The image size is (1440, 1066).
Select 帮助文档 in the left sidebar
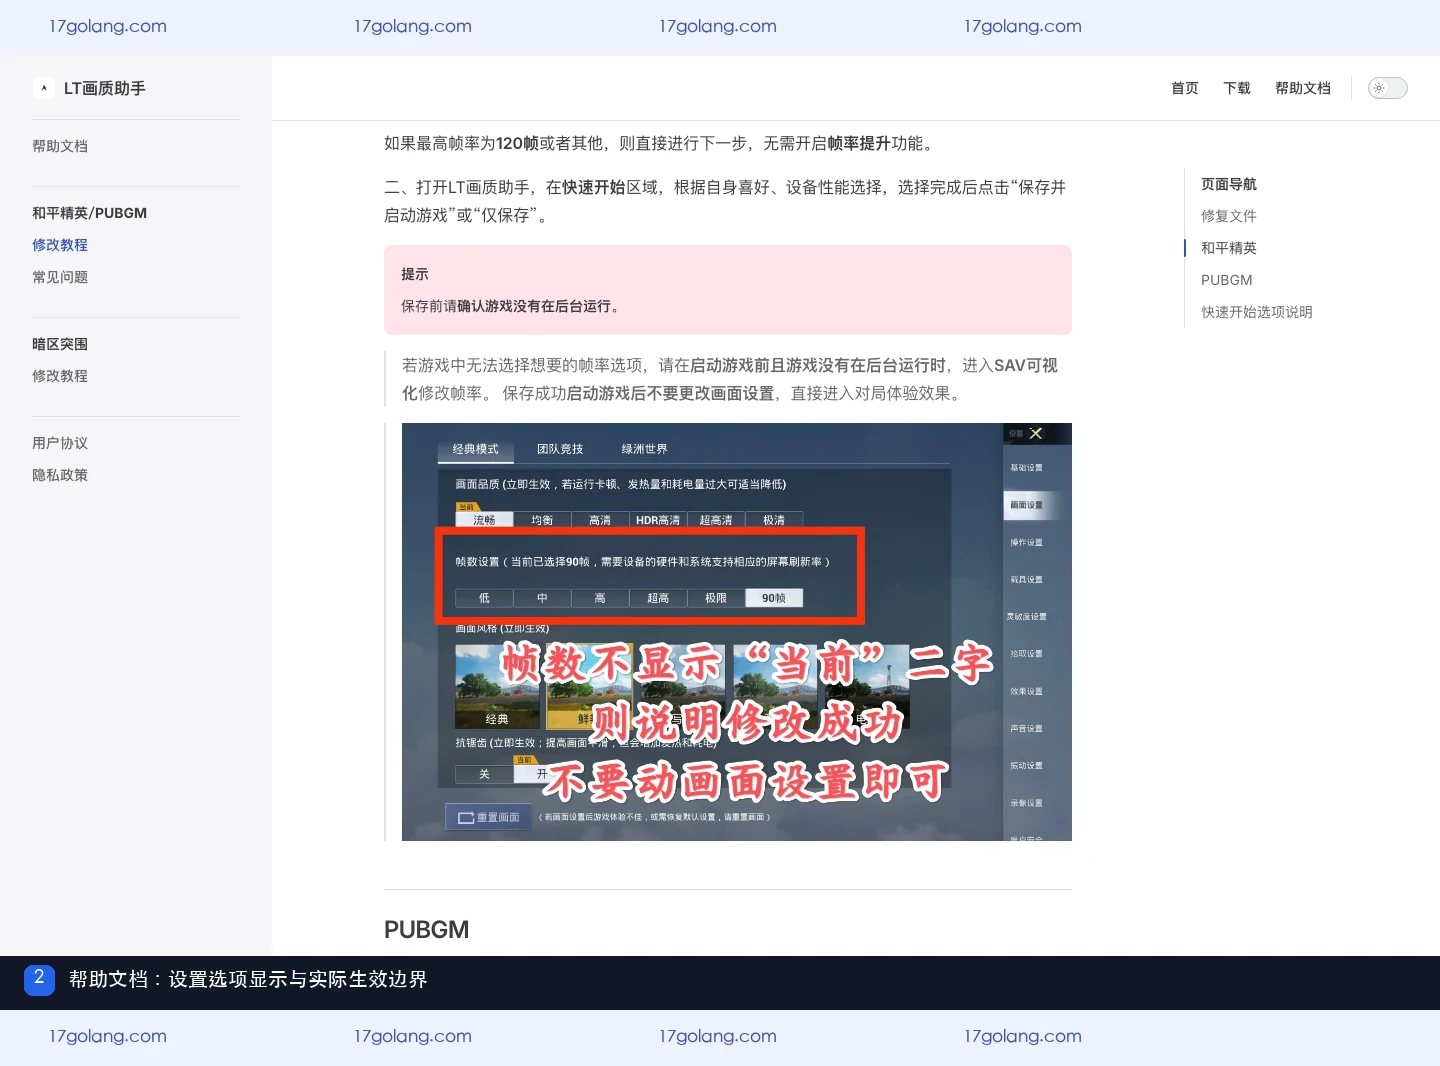click(x=60, y=146)
